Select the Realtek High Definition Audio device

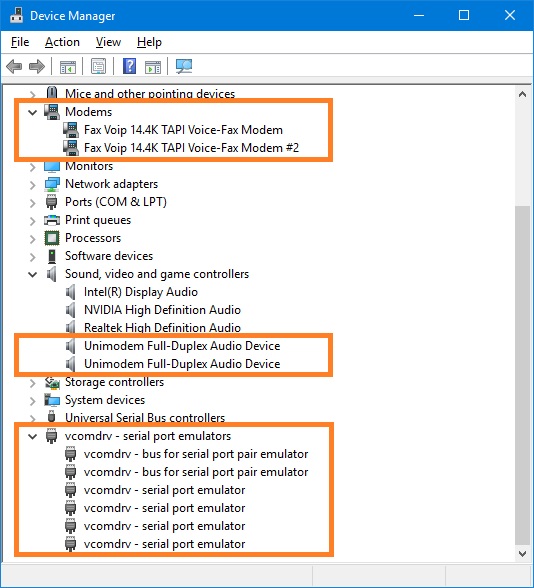coord(162,328)
